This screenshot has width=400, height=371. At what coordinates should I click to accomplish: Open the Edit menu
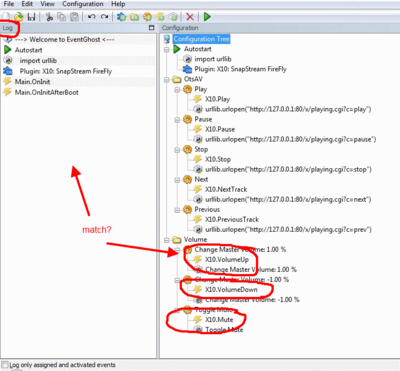click(x=27, y=4)
